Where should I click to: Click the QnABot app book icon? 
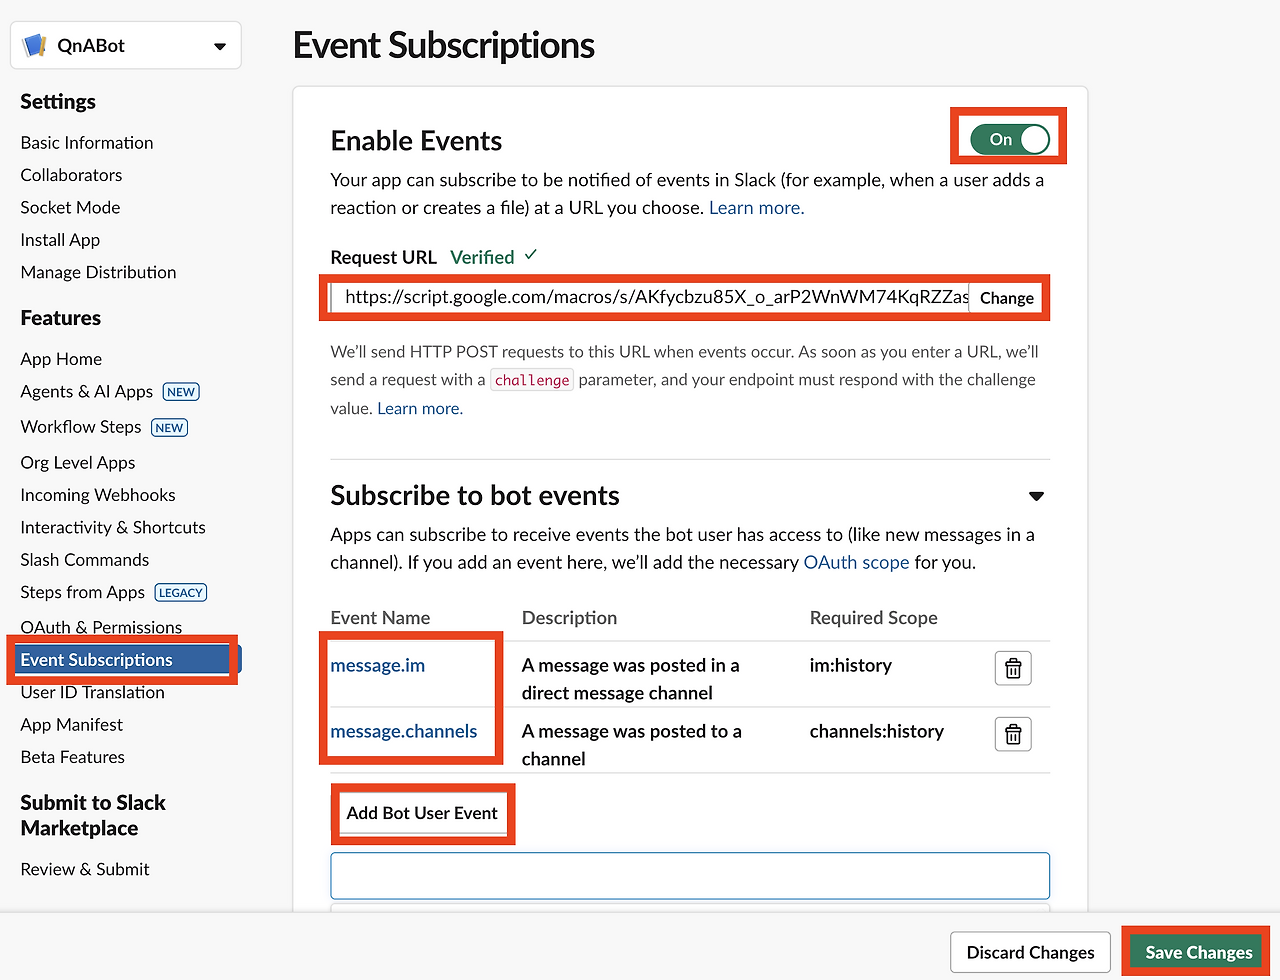35,45
